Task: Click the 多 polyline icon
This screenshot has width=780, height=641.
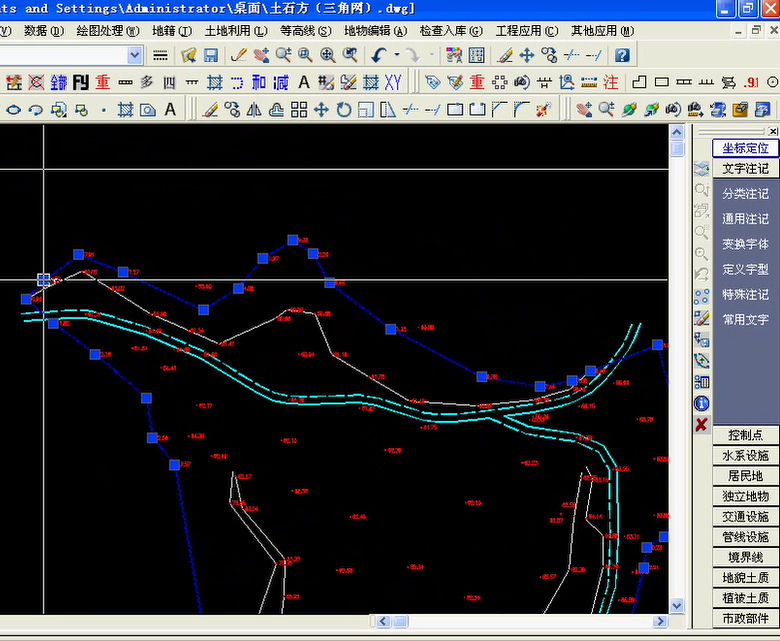Action: coord(147,82)
